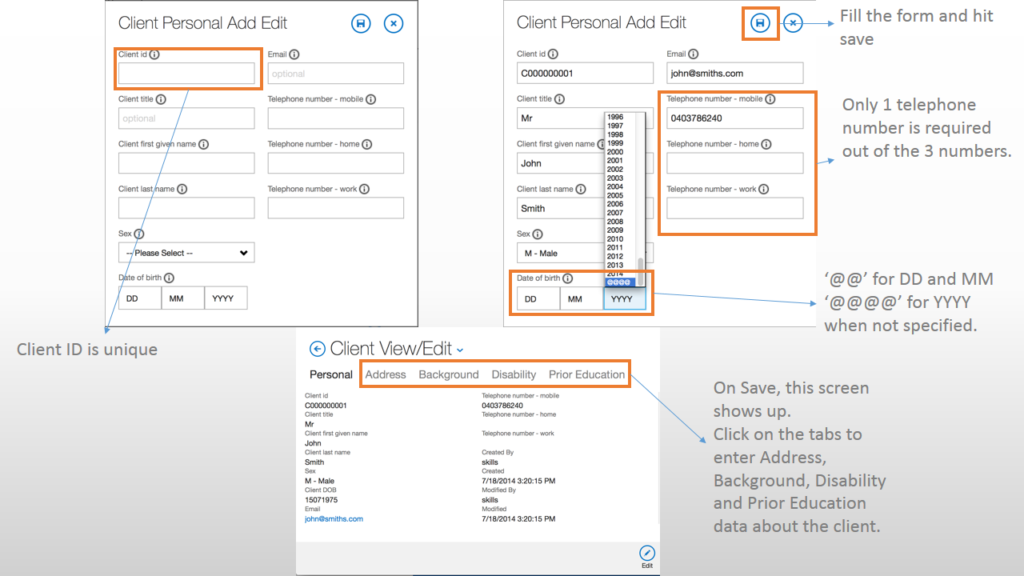Switch to the Address tab
The image size is (1024, 576).
[x=385, y=375]
